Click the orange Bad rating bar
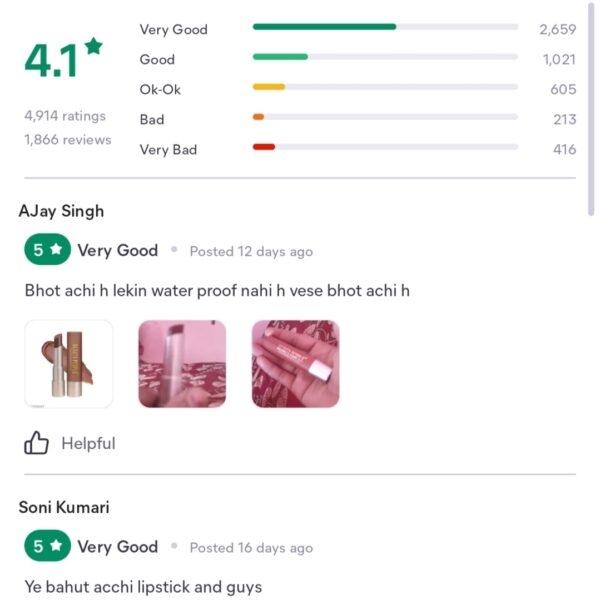Image resolution: width=600 pixels, height=600 pixels. point(385,117)
